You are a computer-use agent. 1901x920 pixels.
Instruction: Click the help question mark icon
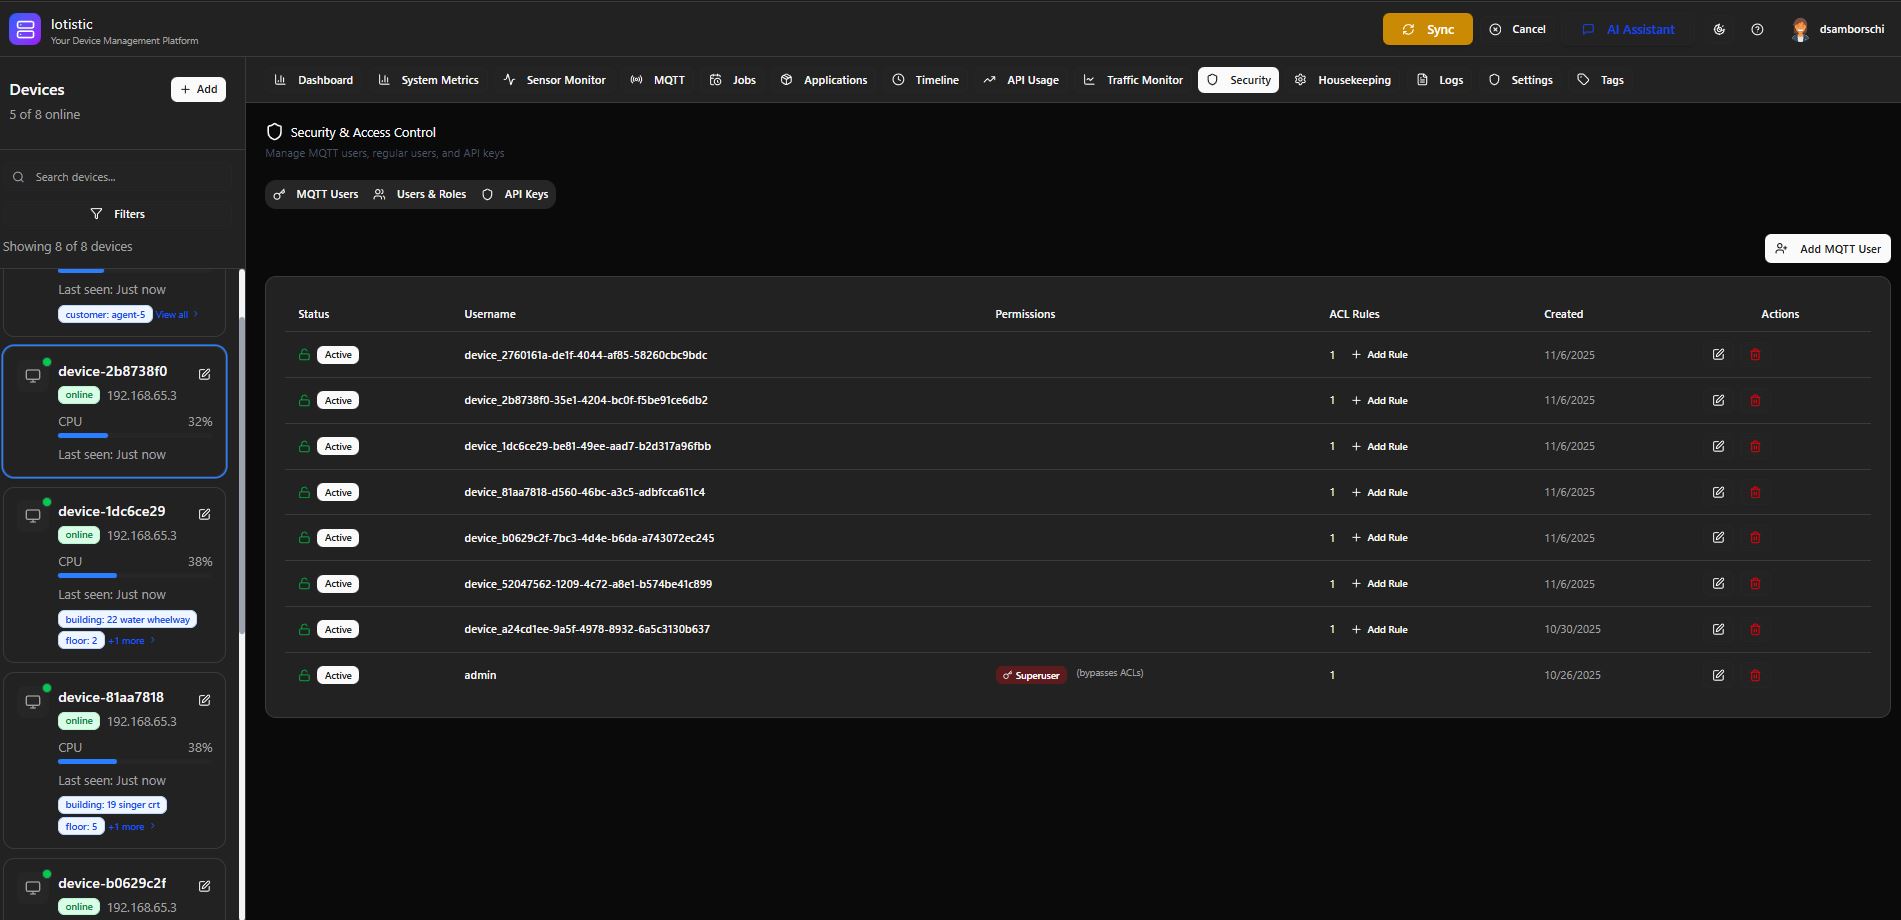[x=1757, y=29]
